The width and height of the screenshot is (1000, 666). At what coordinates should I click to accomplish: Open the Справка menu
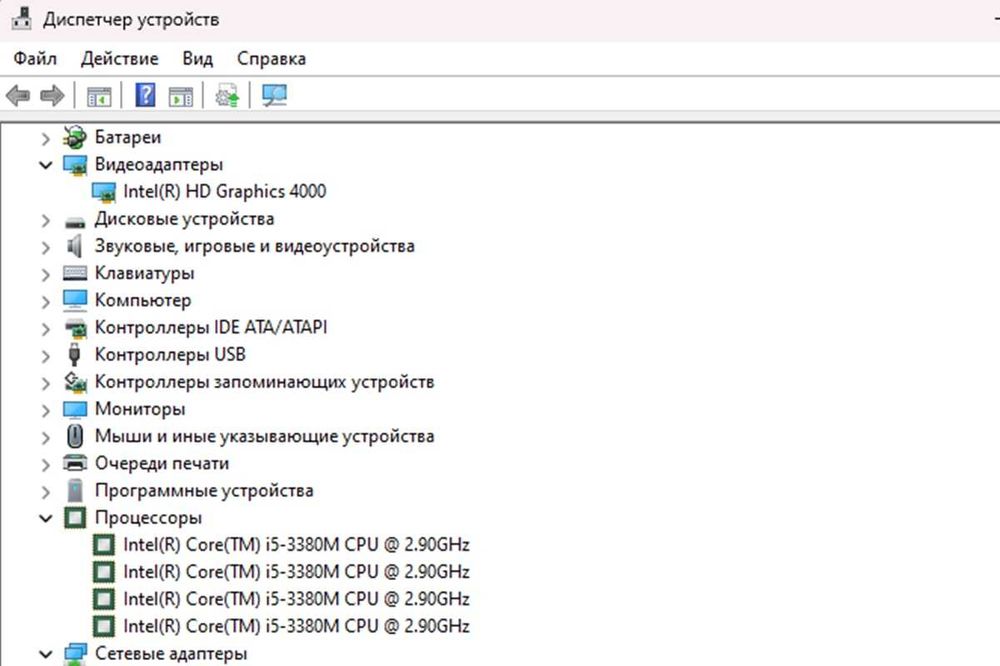coord(271,59)
